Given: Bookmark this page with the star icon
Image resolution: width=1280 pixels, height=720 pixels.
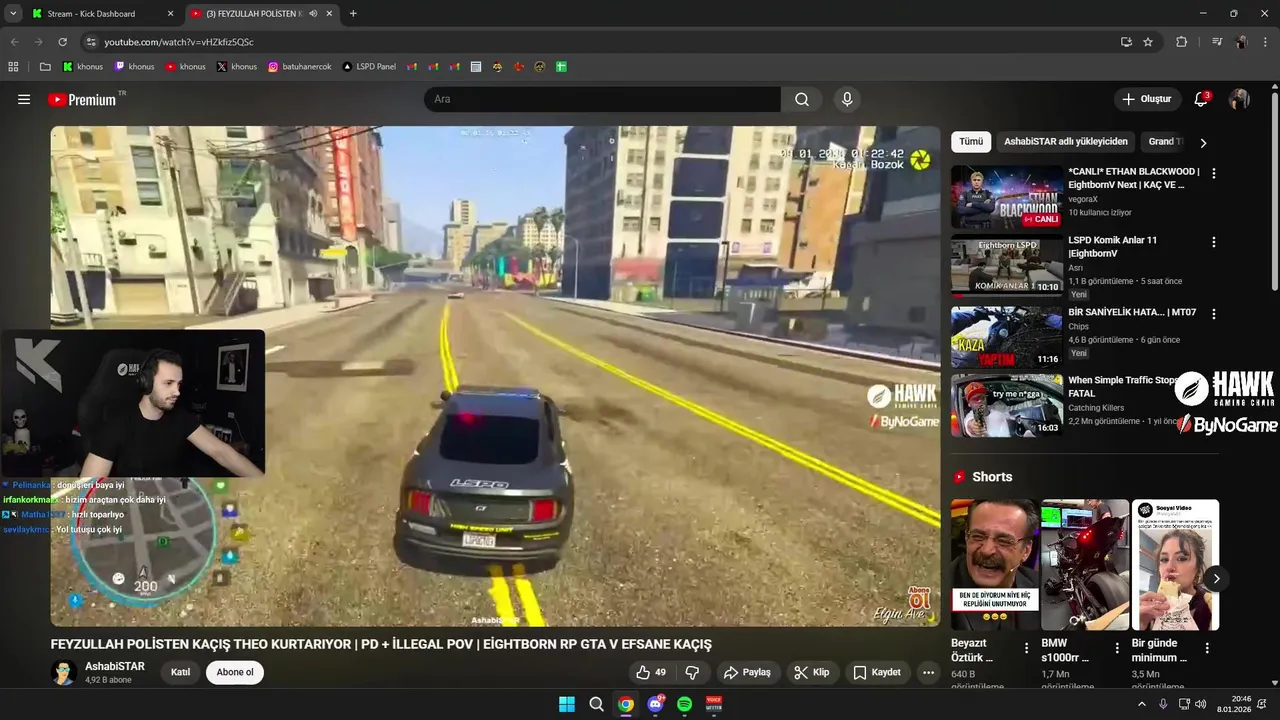Looking at the screenshot, I should click(x=1148, y=42).
